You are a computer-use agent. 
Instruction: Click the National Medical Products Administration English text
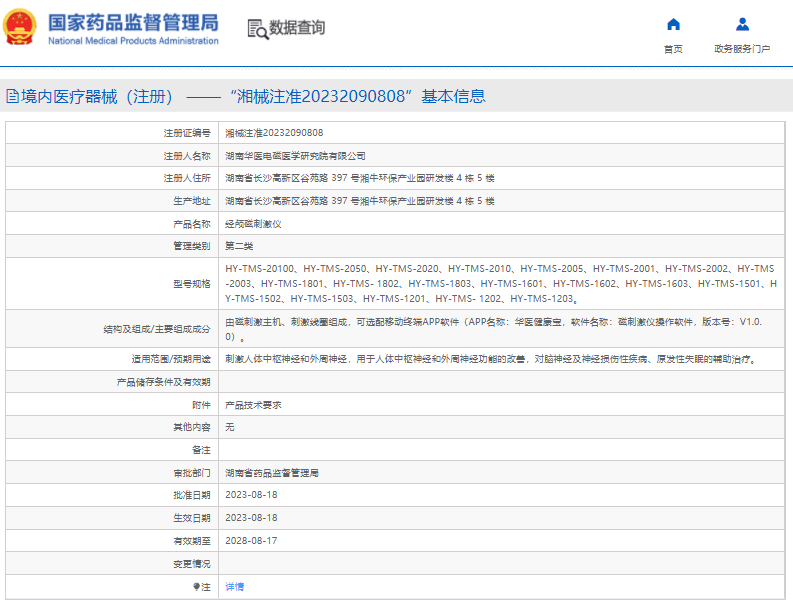(x=132, y=41)
